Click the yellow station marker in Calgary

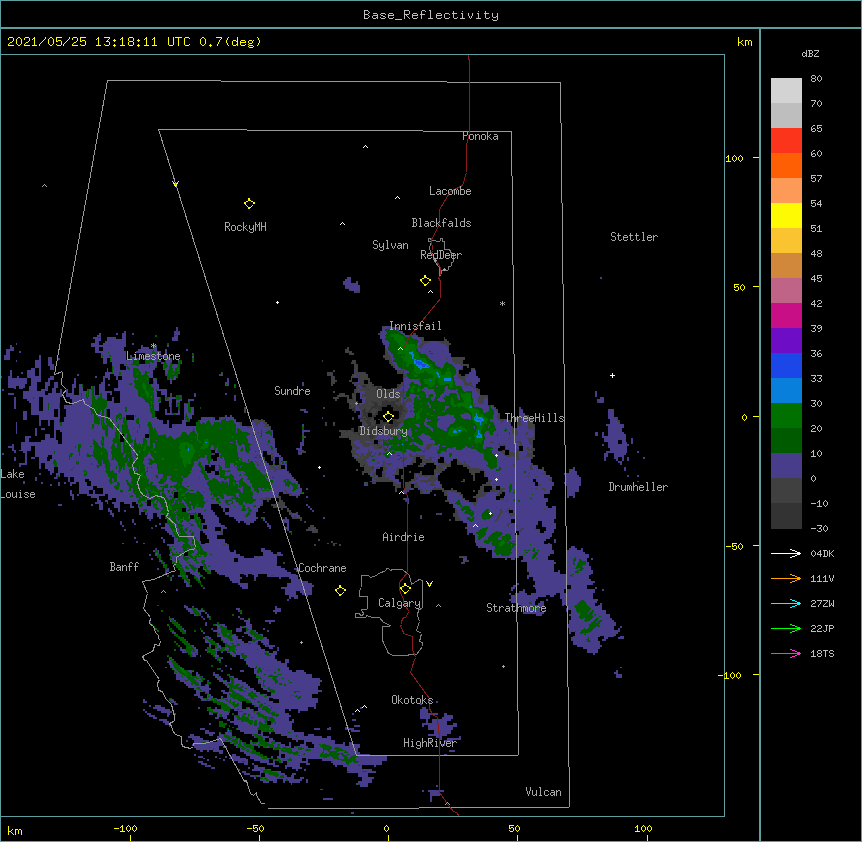coord(405,589)
